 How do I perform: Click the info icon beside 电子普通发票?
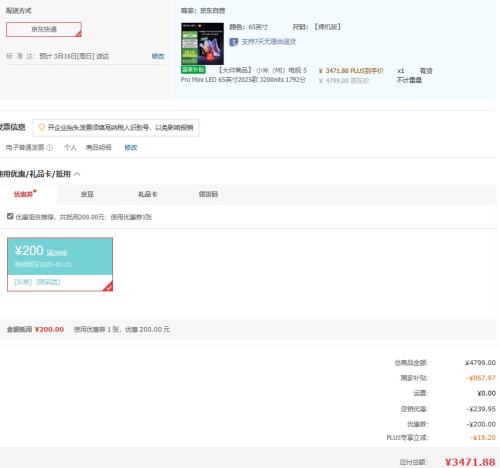(x=49, y=148)
